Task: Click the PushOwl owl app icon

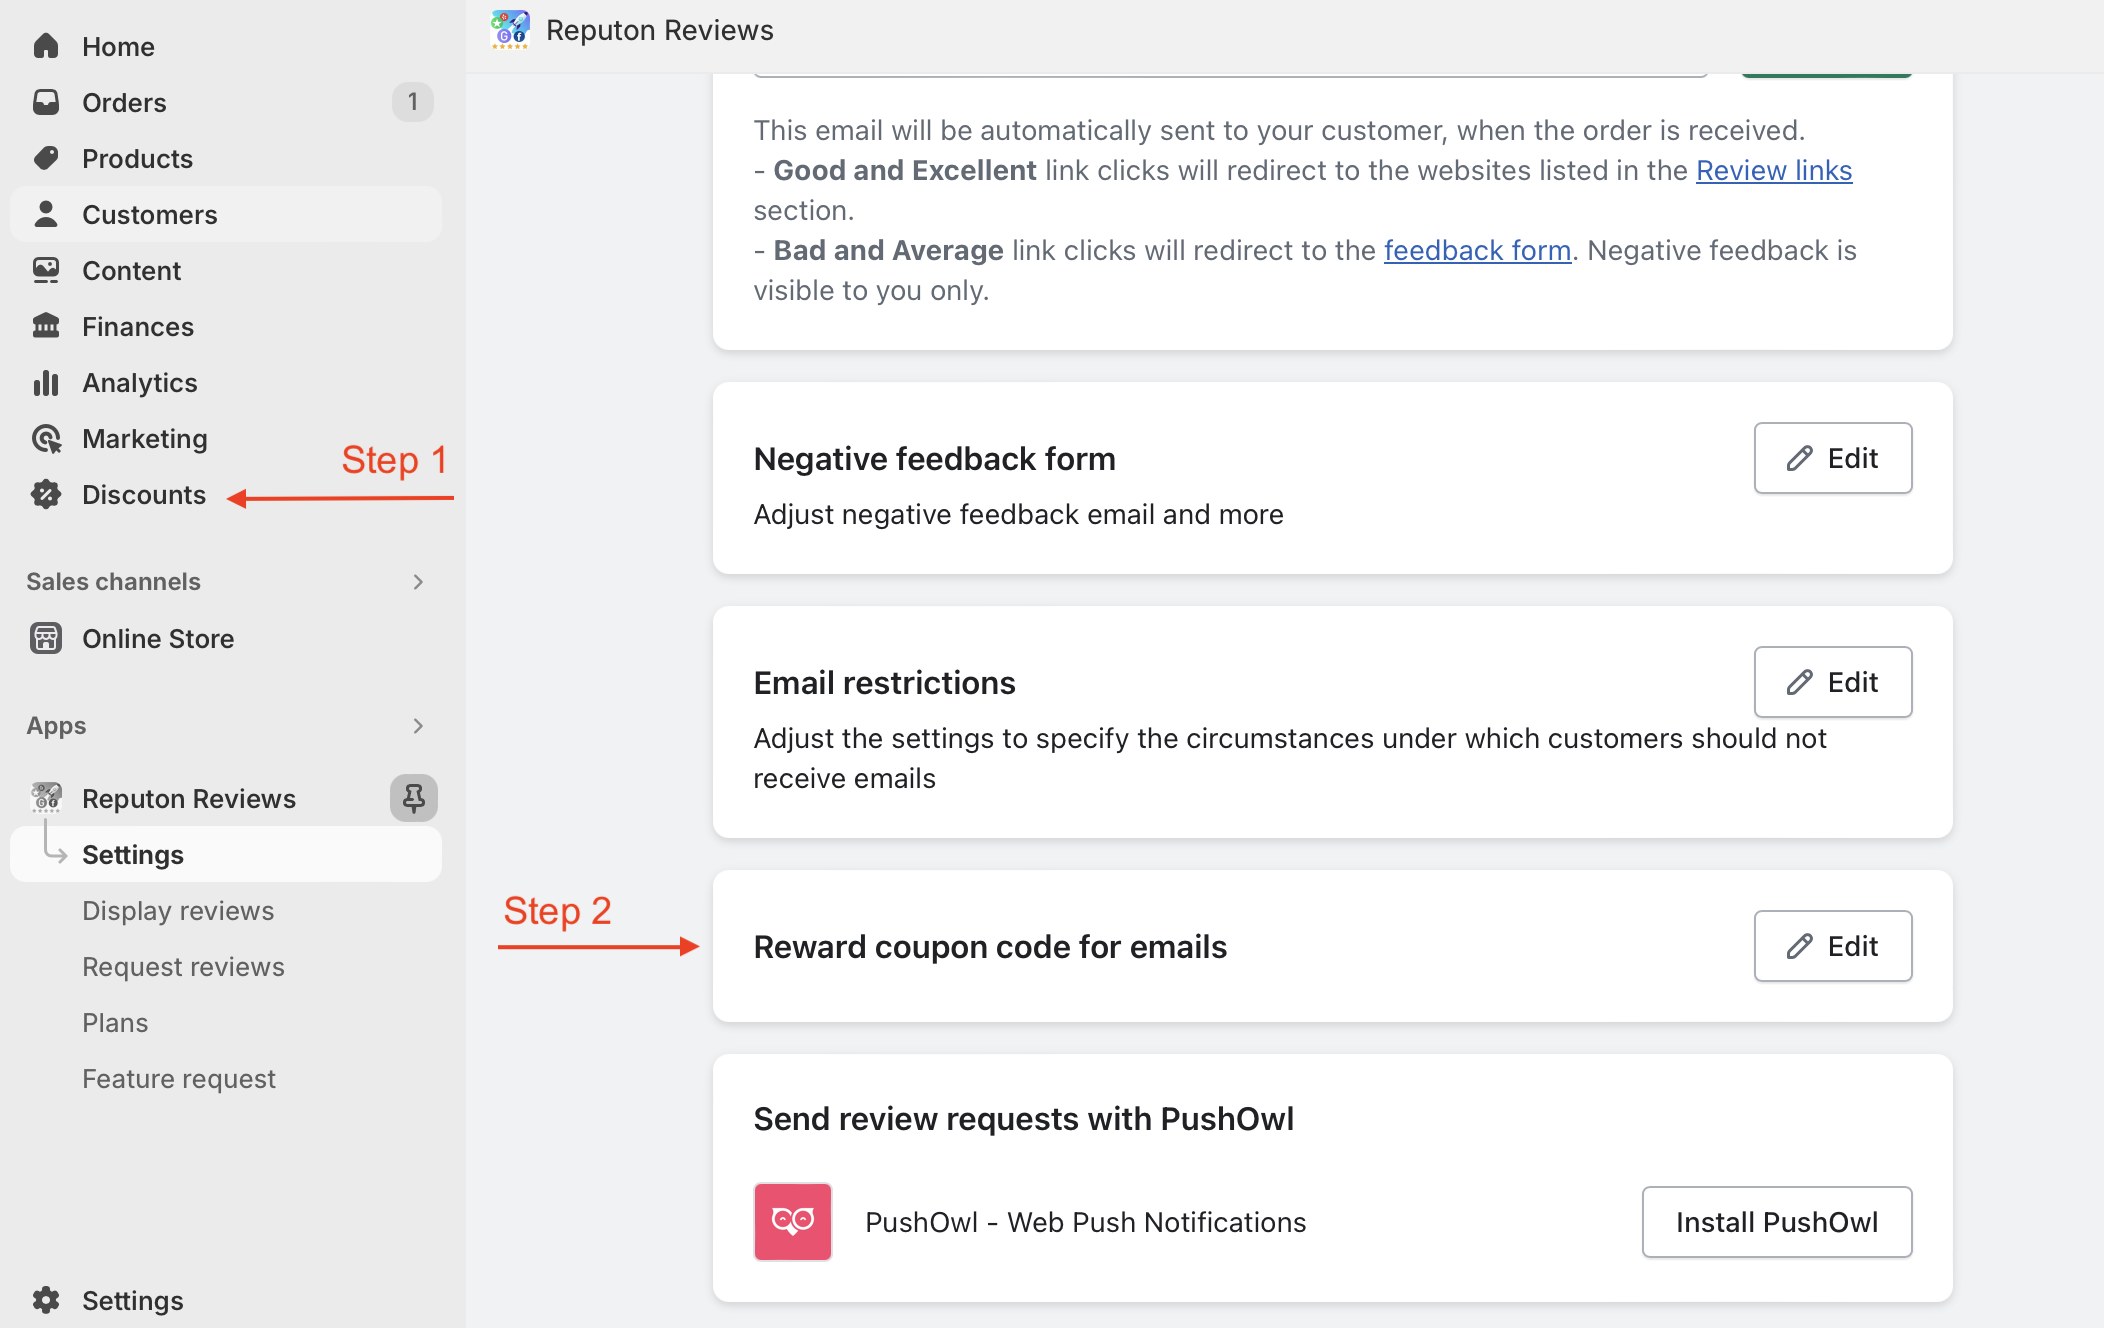Action: coord(792,1221)
